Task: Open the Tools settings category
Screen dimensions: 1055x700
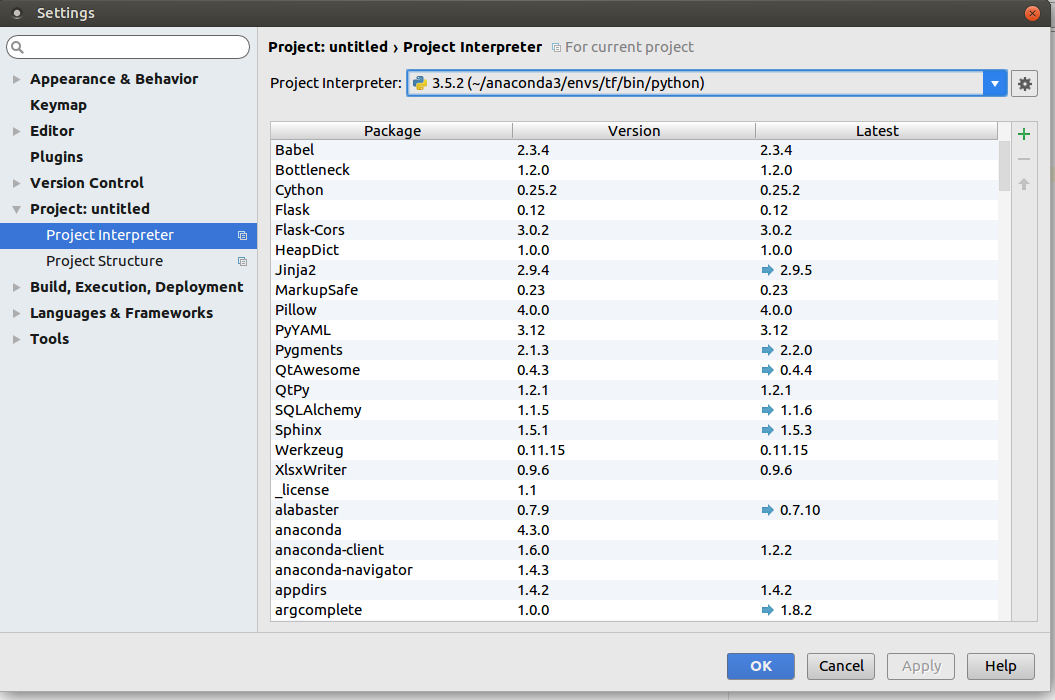Action: pos(50,339)
